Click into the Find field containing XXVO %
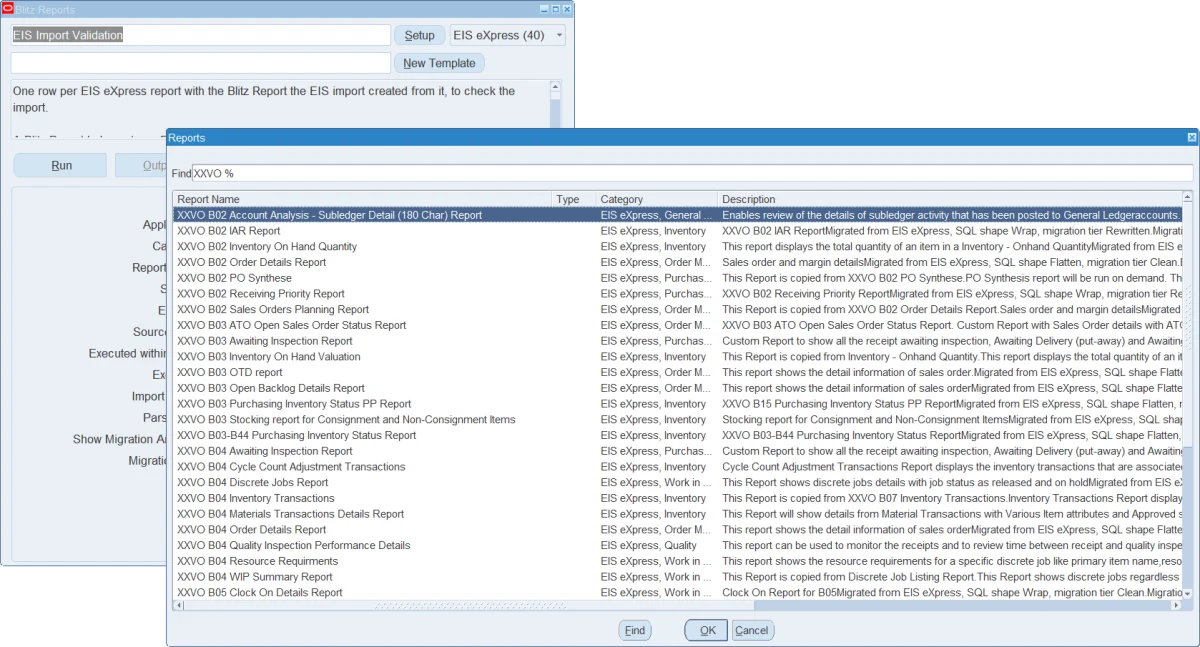 692,173
